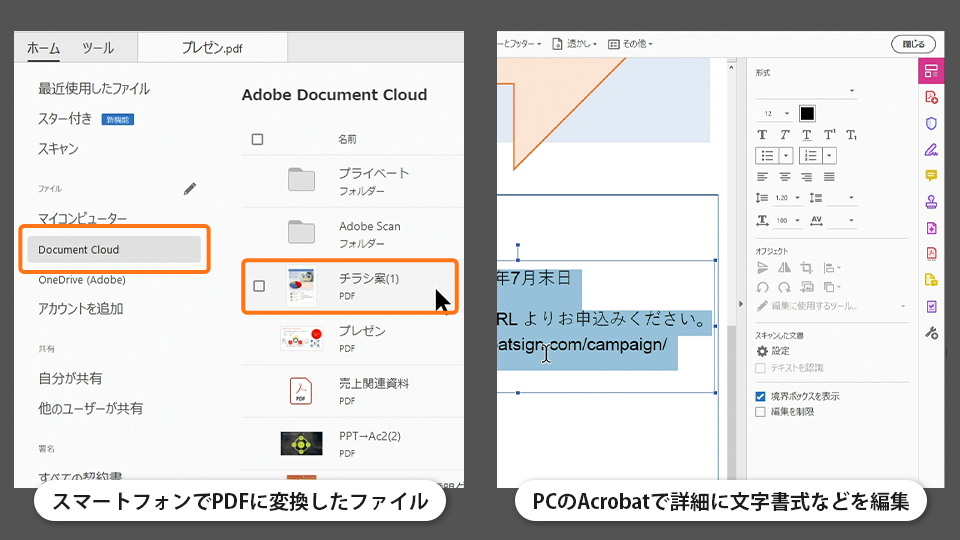This screenshot has height=540, width=960.
Task: Open 自分が共有 files
Action: pyautogui.click(x=70, y=378)
